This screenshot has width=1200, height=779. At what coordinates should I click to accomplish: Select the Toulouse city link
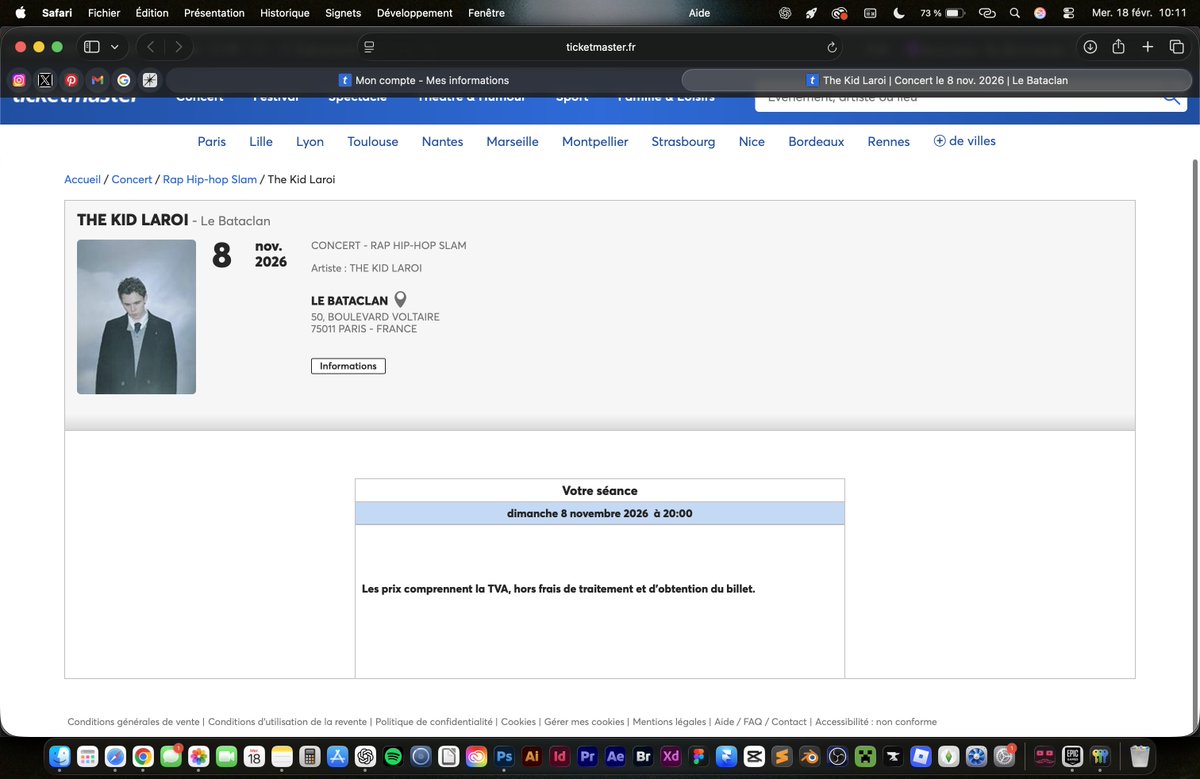coord(373,142)
